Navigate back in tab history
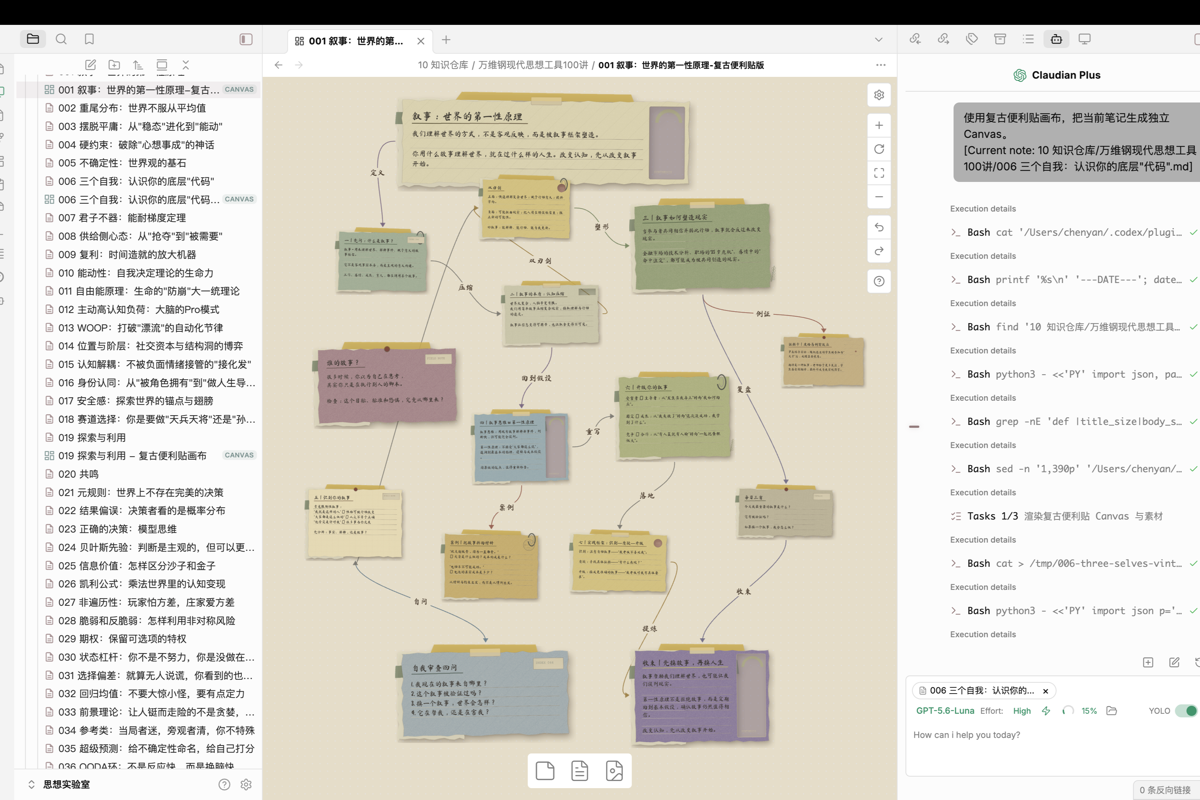 tap(279, 65)
